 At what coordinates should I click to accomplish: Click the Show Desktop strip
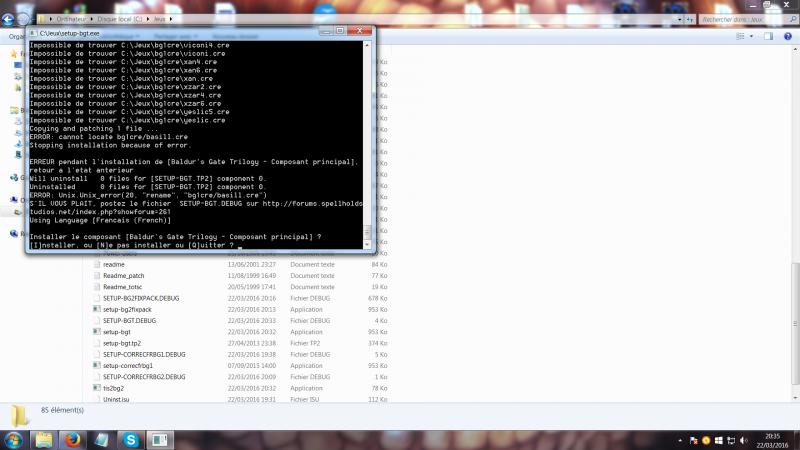click(796, 440)
